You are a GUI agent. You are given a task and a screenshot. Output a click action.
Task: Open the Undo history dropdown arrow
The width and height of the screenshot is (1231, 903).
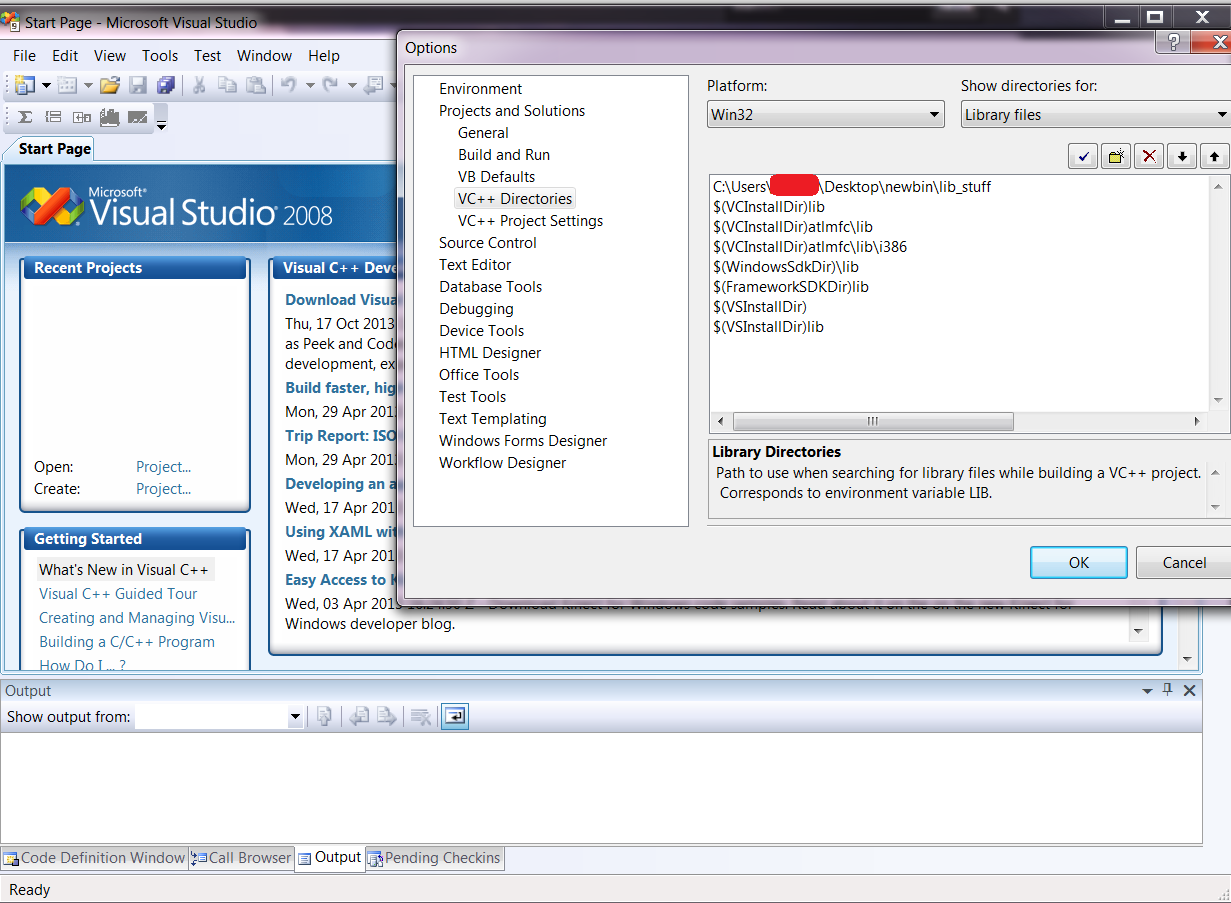(310, 86)
